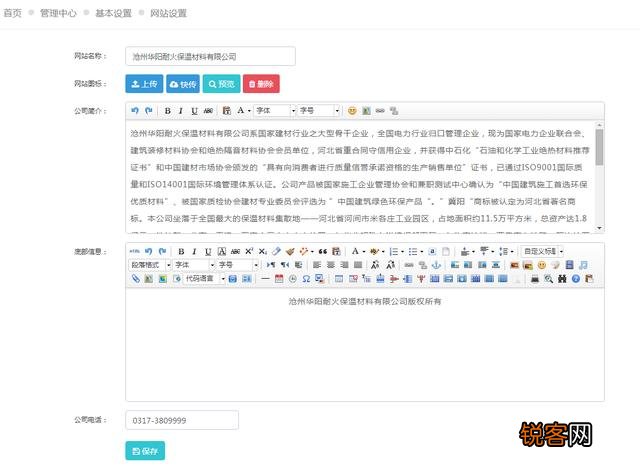This screenshot has height=466, width=640.
Task: Insert time with the clock icon
Action: [293, 279]
